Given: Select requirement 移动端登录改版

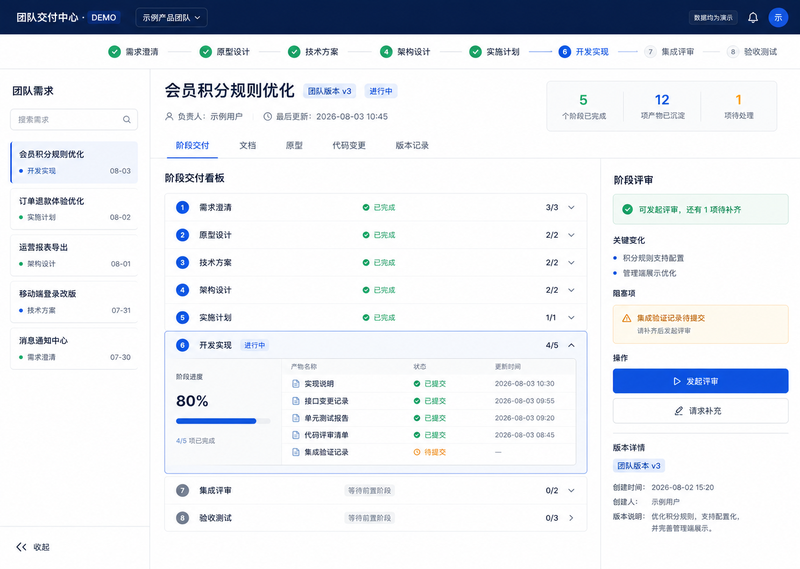Looking at the screenshot, I should (x=74, y=302).
